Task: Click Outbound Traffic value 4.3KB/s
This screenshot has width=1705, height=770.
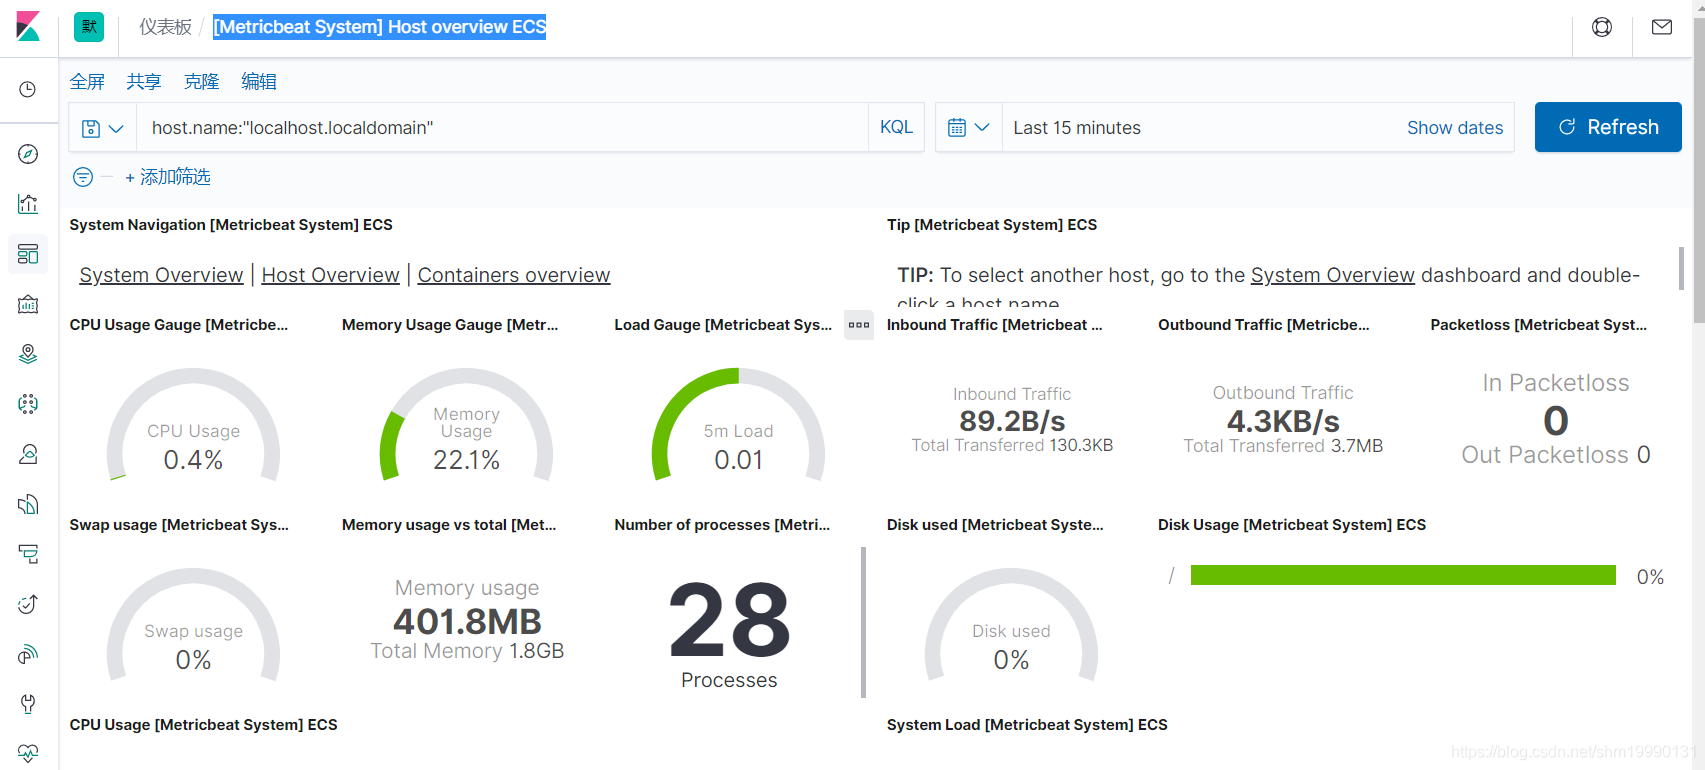Action: click(1283, 421)
